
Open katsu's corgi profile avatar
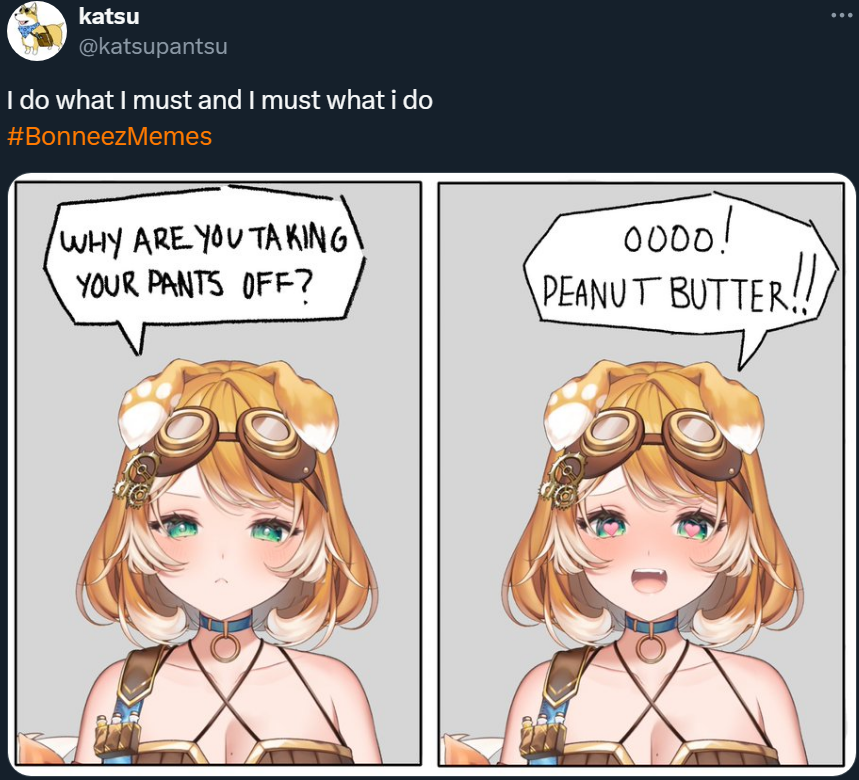click(37, 31)
